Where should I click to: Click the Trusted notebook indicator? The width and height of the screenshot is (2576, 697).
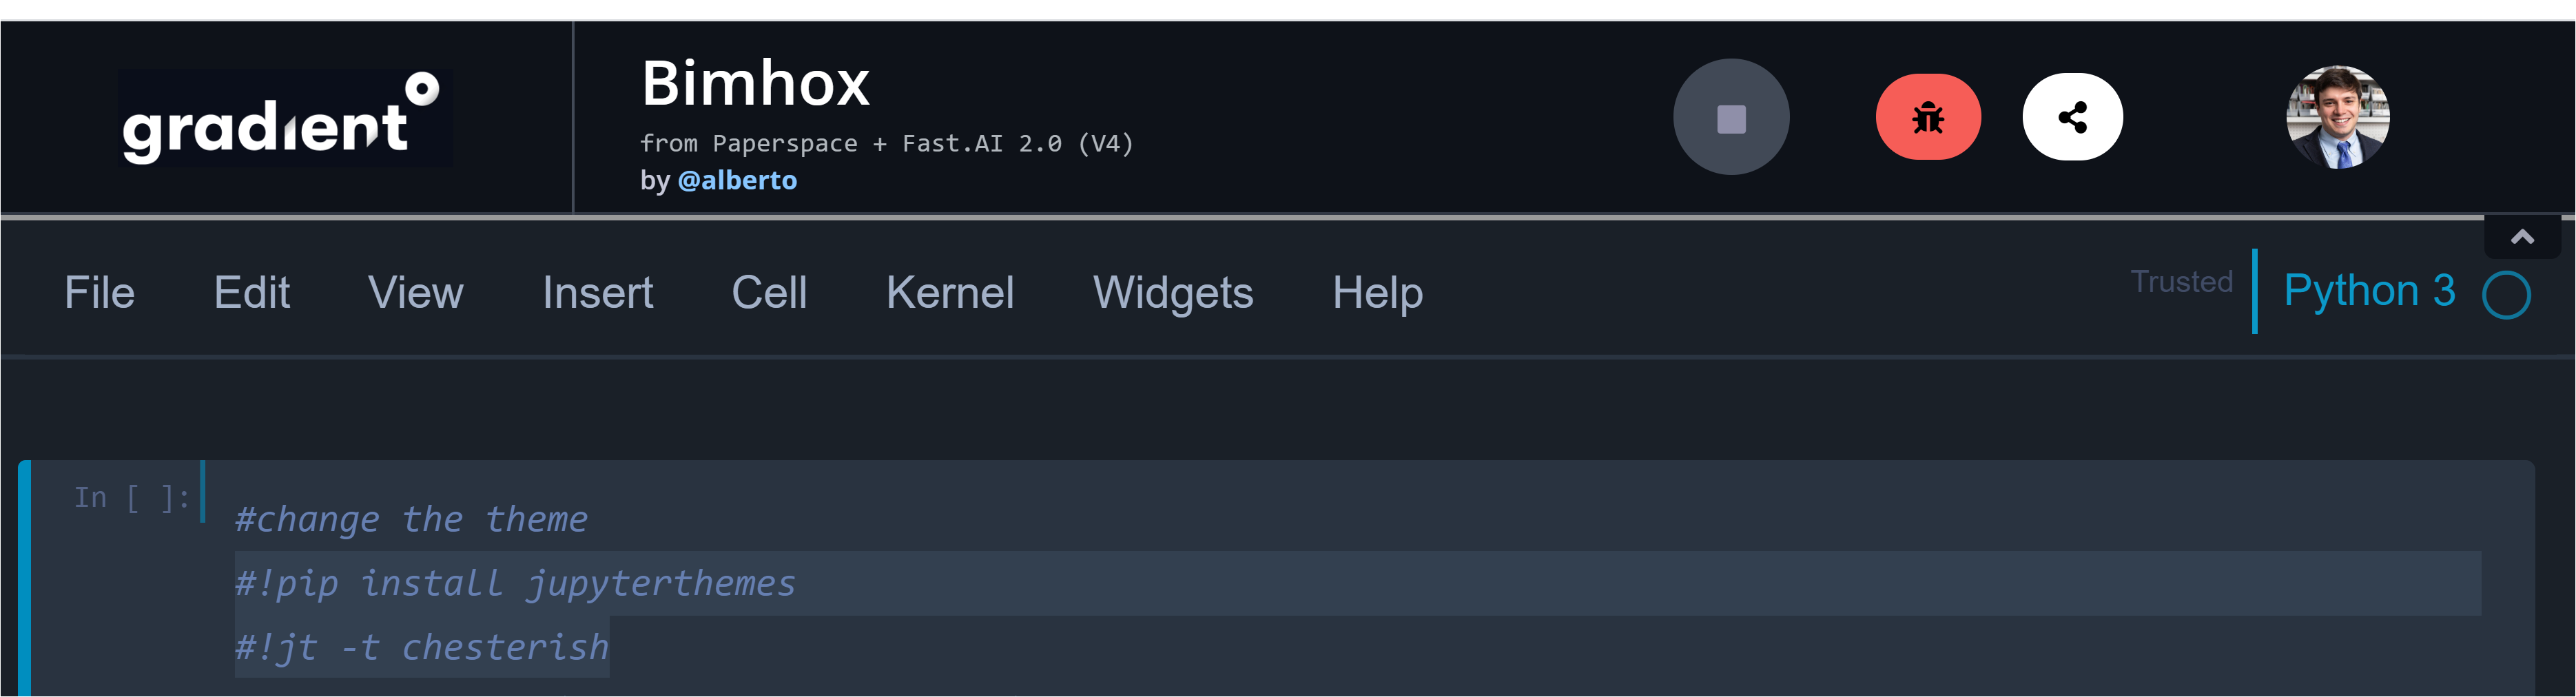2181,282
